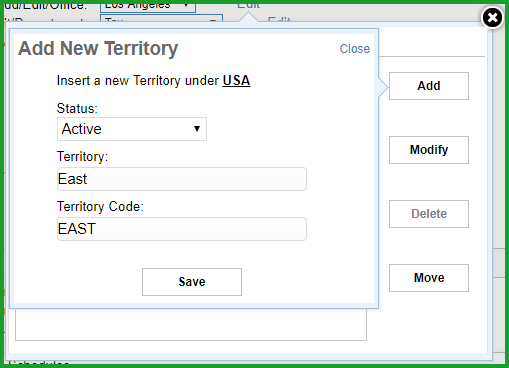Click the Territory Code: label

point(100,207)
